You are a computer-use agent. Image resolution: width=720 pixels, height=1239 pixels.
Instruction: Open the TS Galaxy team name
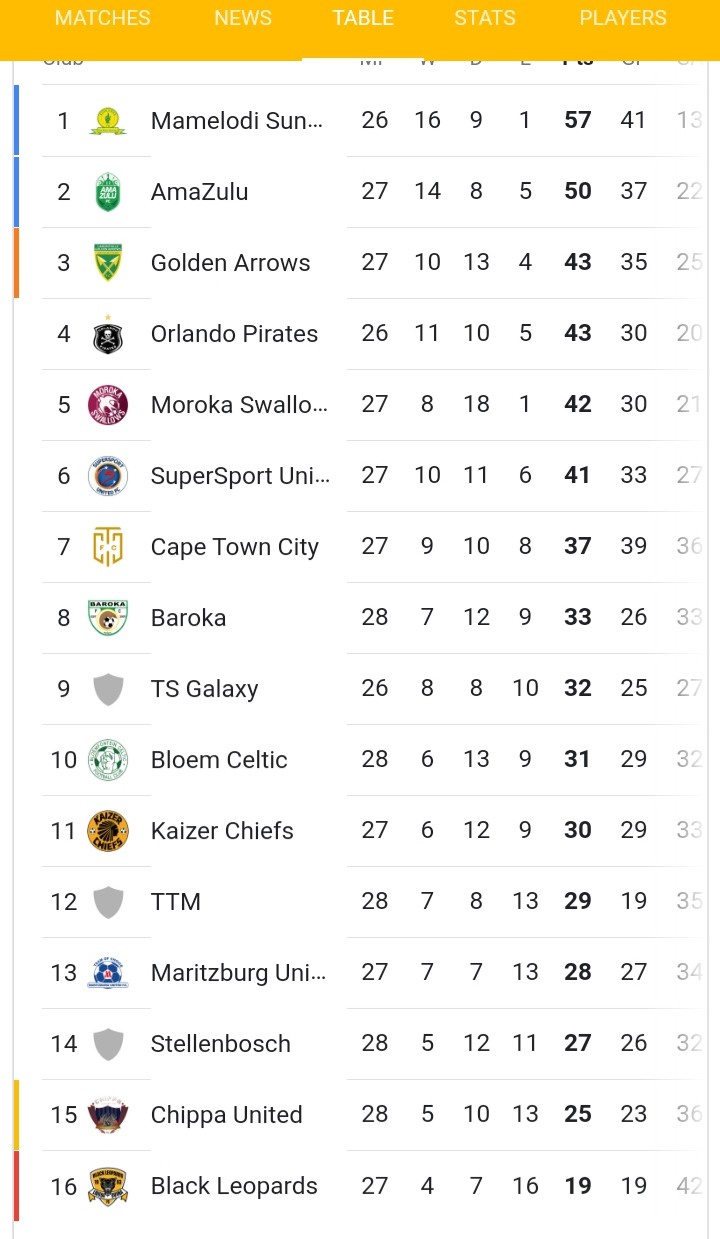[x=204, y=689]
